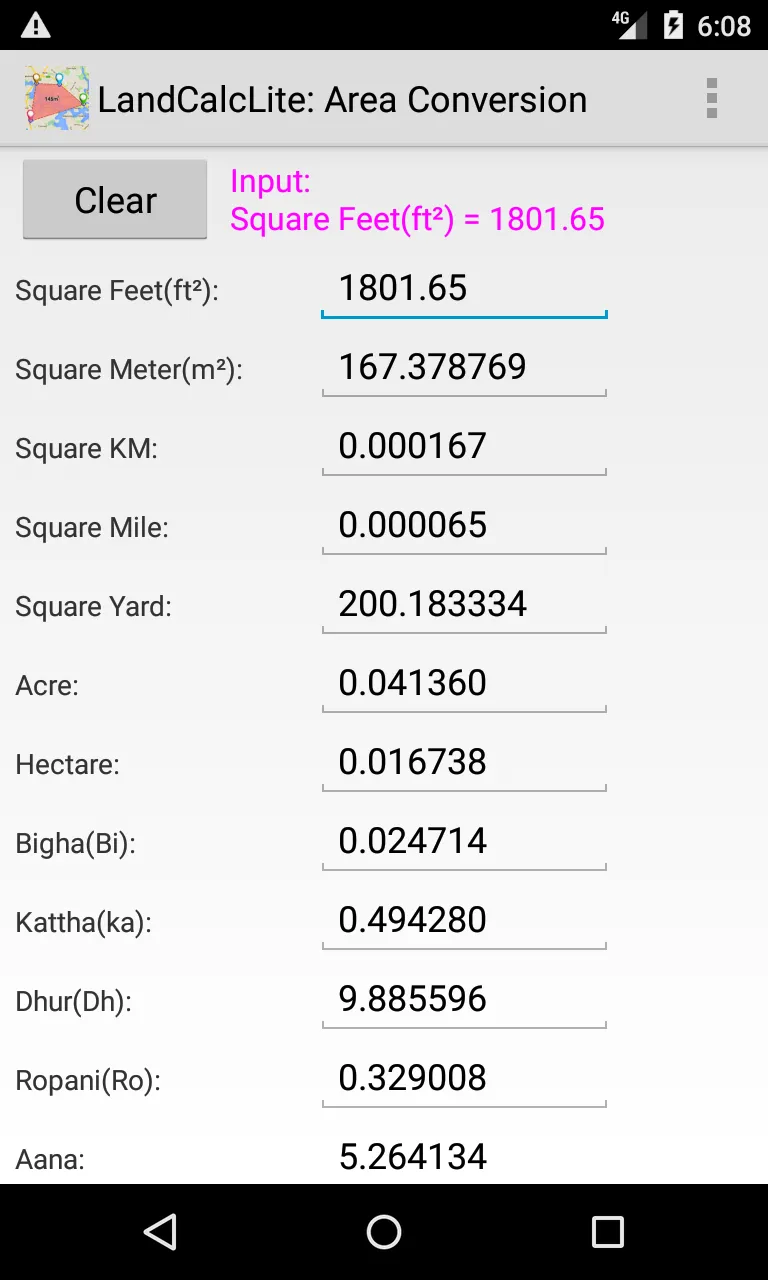Select the Ropani field 0.329008

pos(464,1080)
